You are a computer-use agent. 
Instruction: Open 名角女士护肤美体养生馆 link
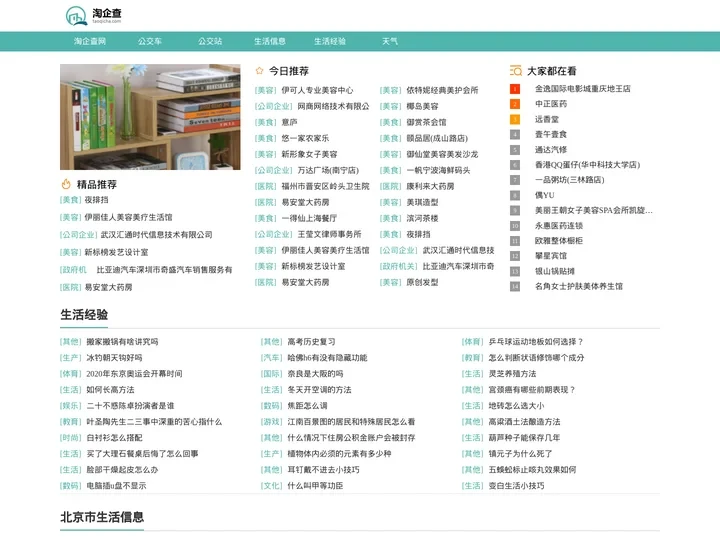pos(579,287)
